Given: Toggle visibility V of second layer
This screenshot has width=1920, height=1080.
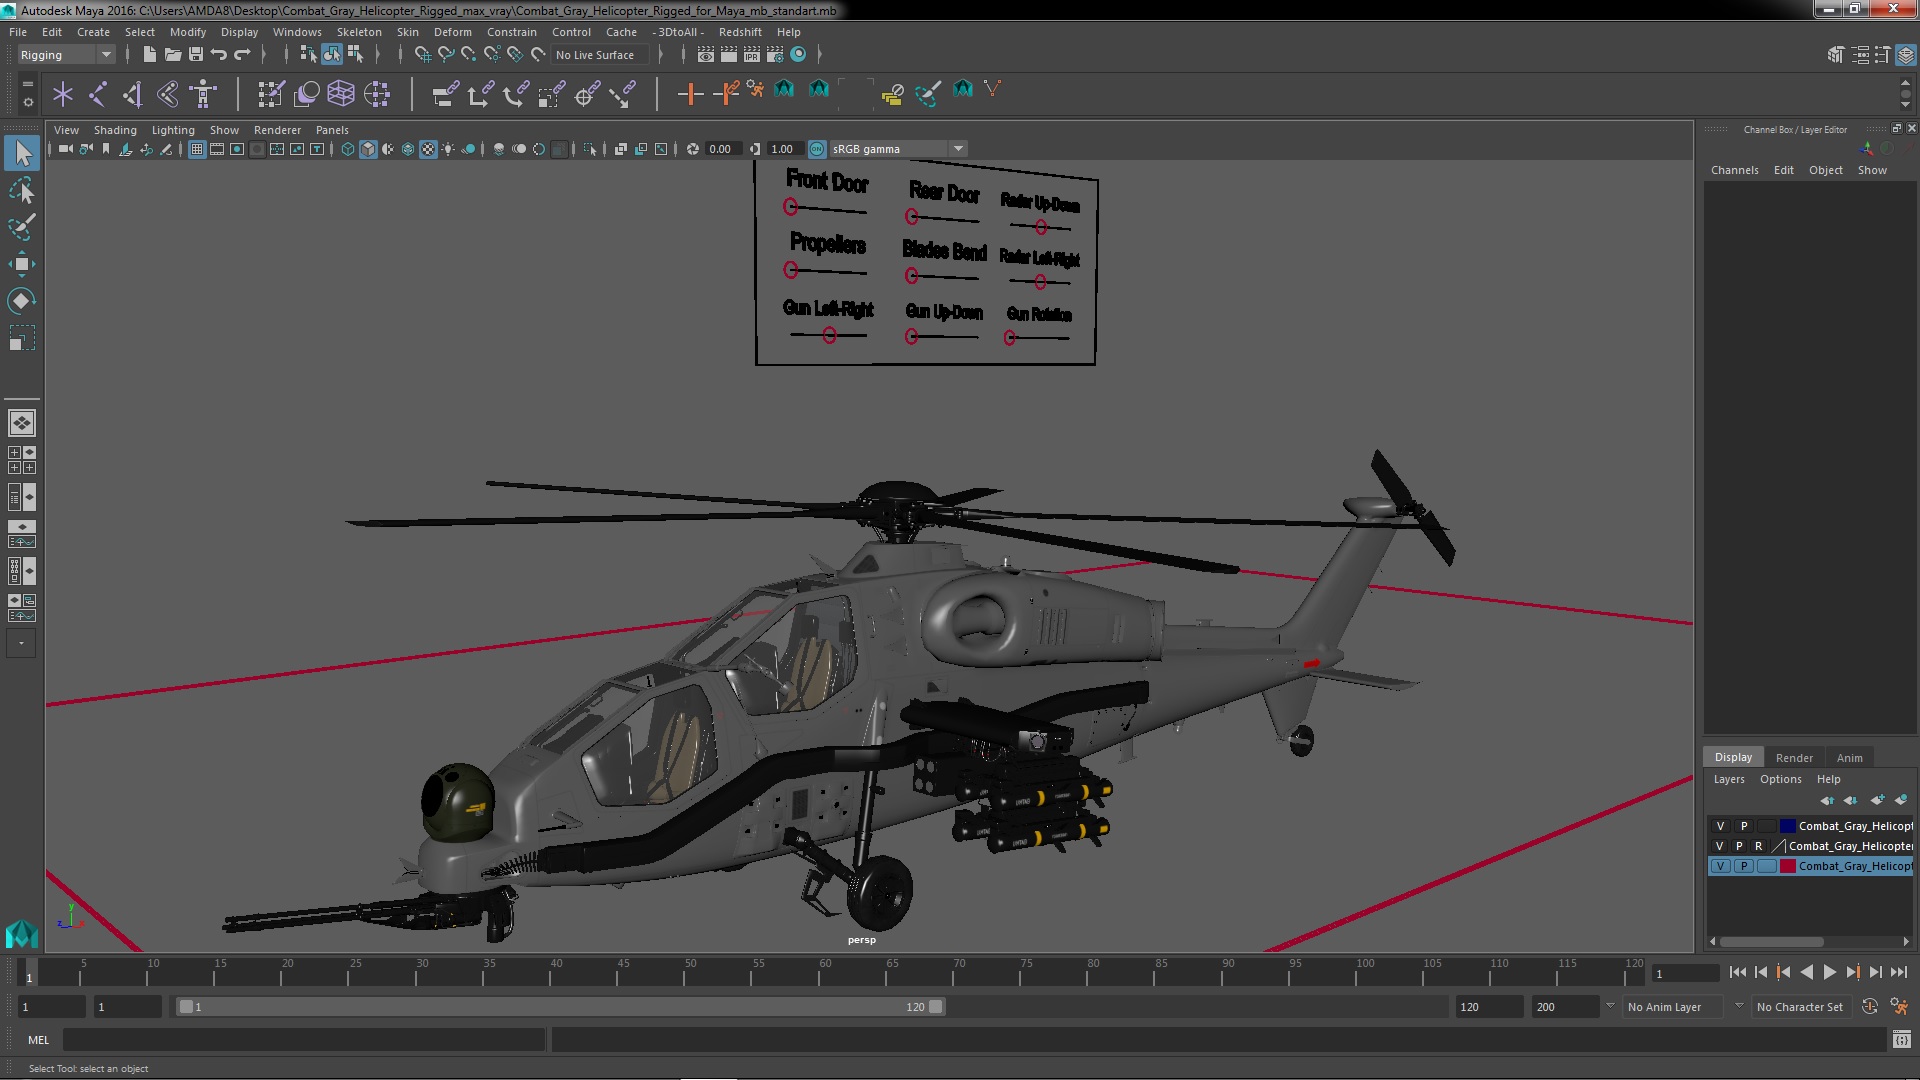Looking at the screenshot, I should click(x=1719, y=846).
